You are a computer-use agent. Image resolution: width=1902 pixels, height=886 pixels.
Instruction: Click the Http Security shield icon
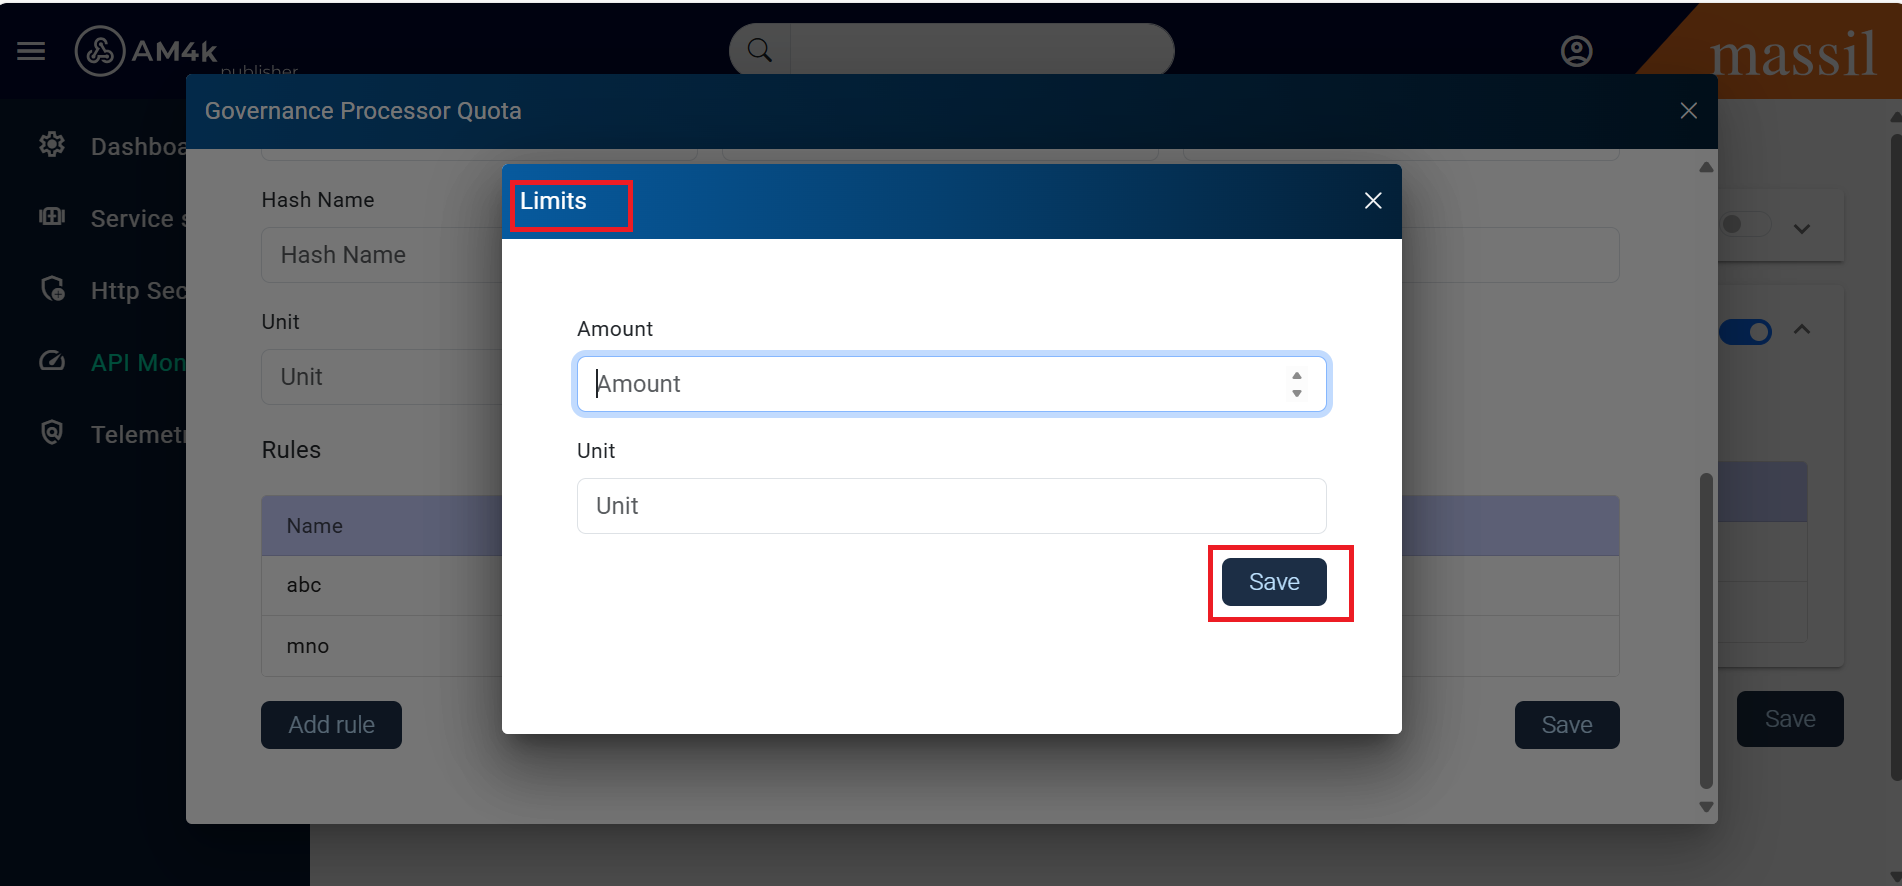[x=52, y=289]
